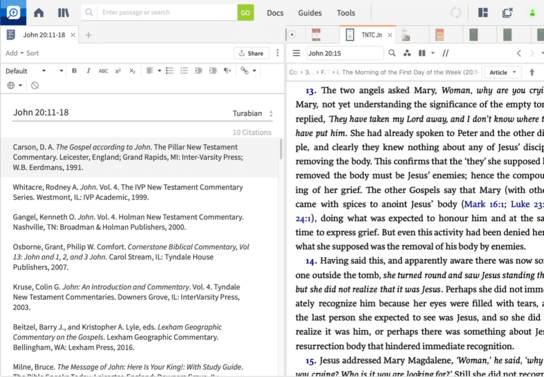Toggle small caps ABC formatting
This screenshot has width=544, height=377.
point(103,71)
